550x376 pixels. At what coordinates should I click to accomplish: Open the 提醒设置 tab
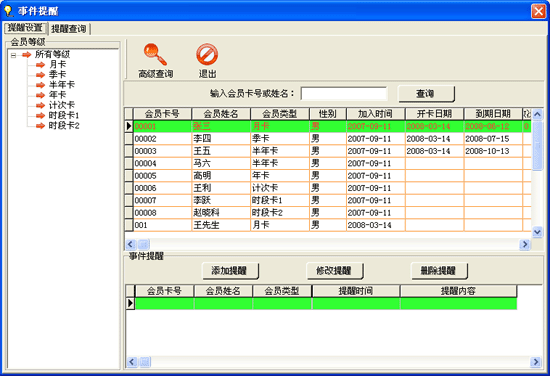click(25, 28)
